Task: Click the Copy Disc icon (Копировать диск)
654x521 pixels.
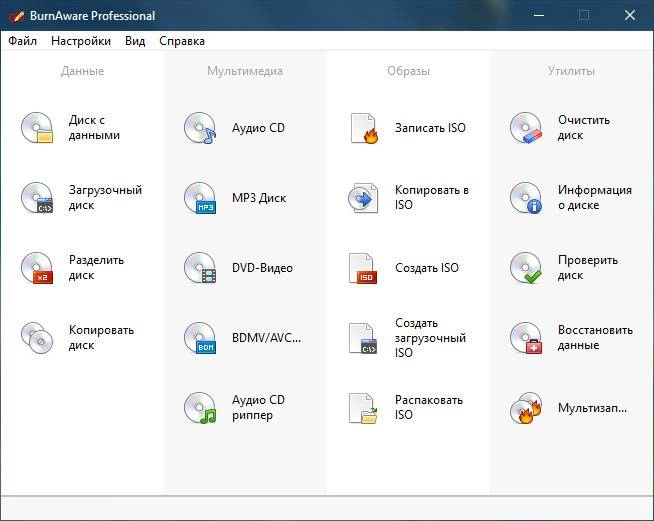Action: pyautogui.click(x=37, y=338)
